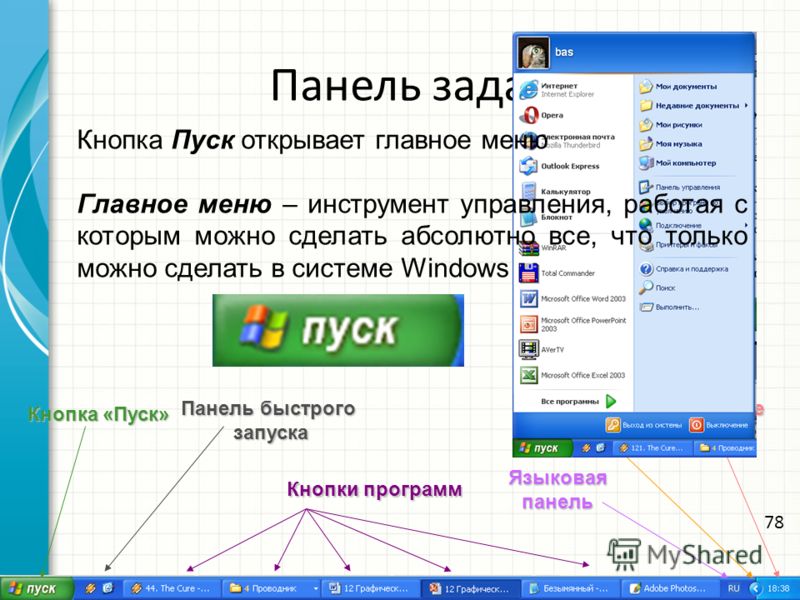Launch Opera from the Start menu icon
The image size is (800, 600).
pyautogui.click(x=529, y=116)
